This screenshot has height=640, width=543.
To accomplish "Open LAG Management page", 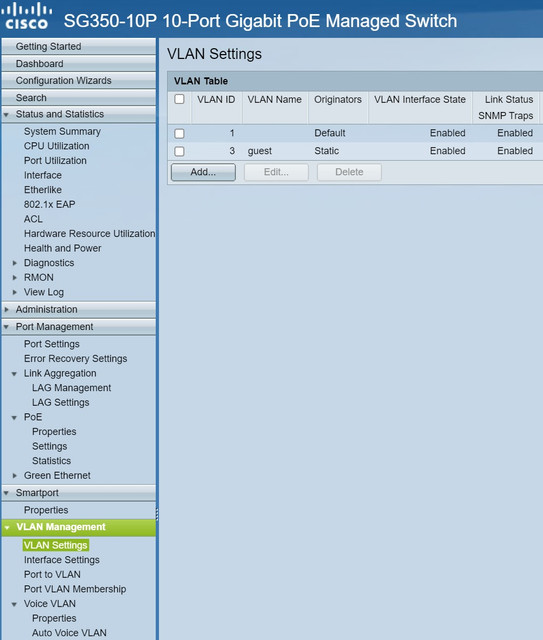I will click(71, 388).
